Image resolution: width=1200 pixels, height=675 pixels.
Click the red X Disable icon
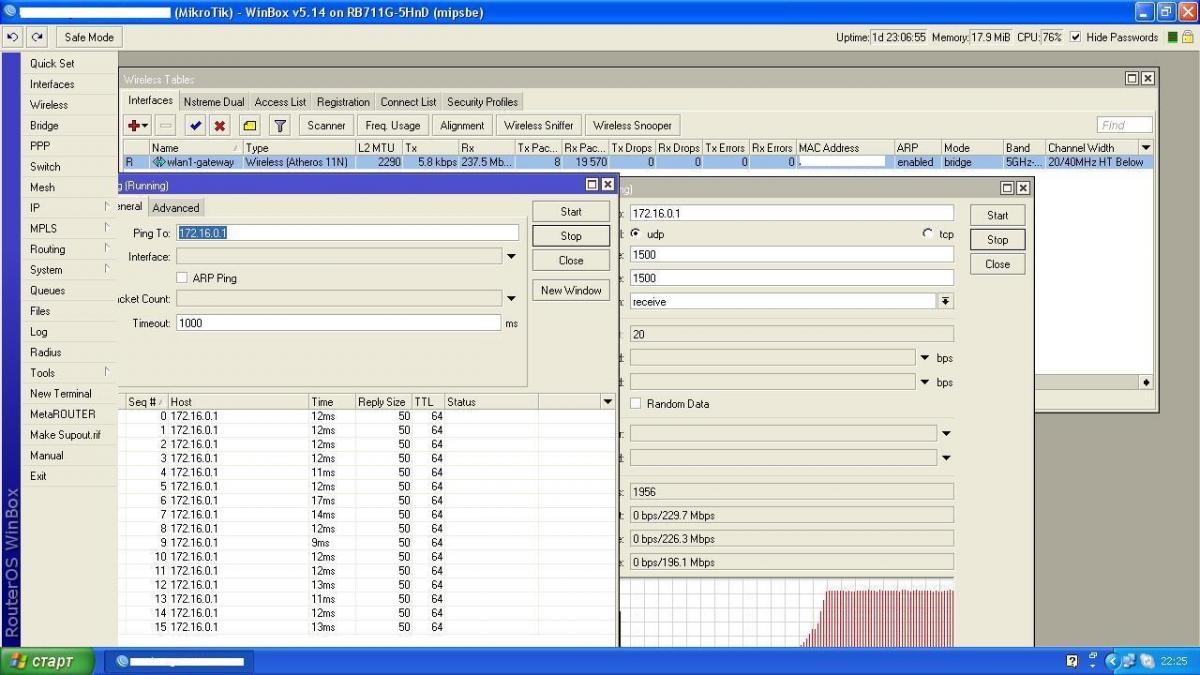click(219, 126)
